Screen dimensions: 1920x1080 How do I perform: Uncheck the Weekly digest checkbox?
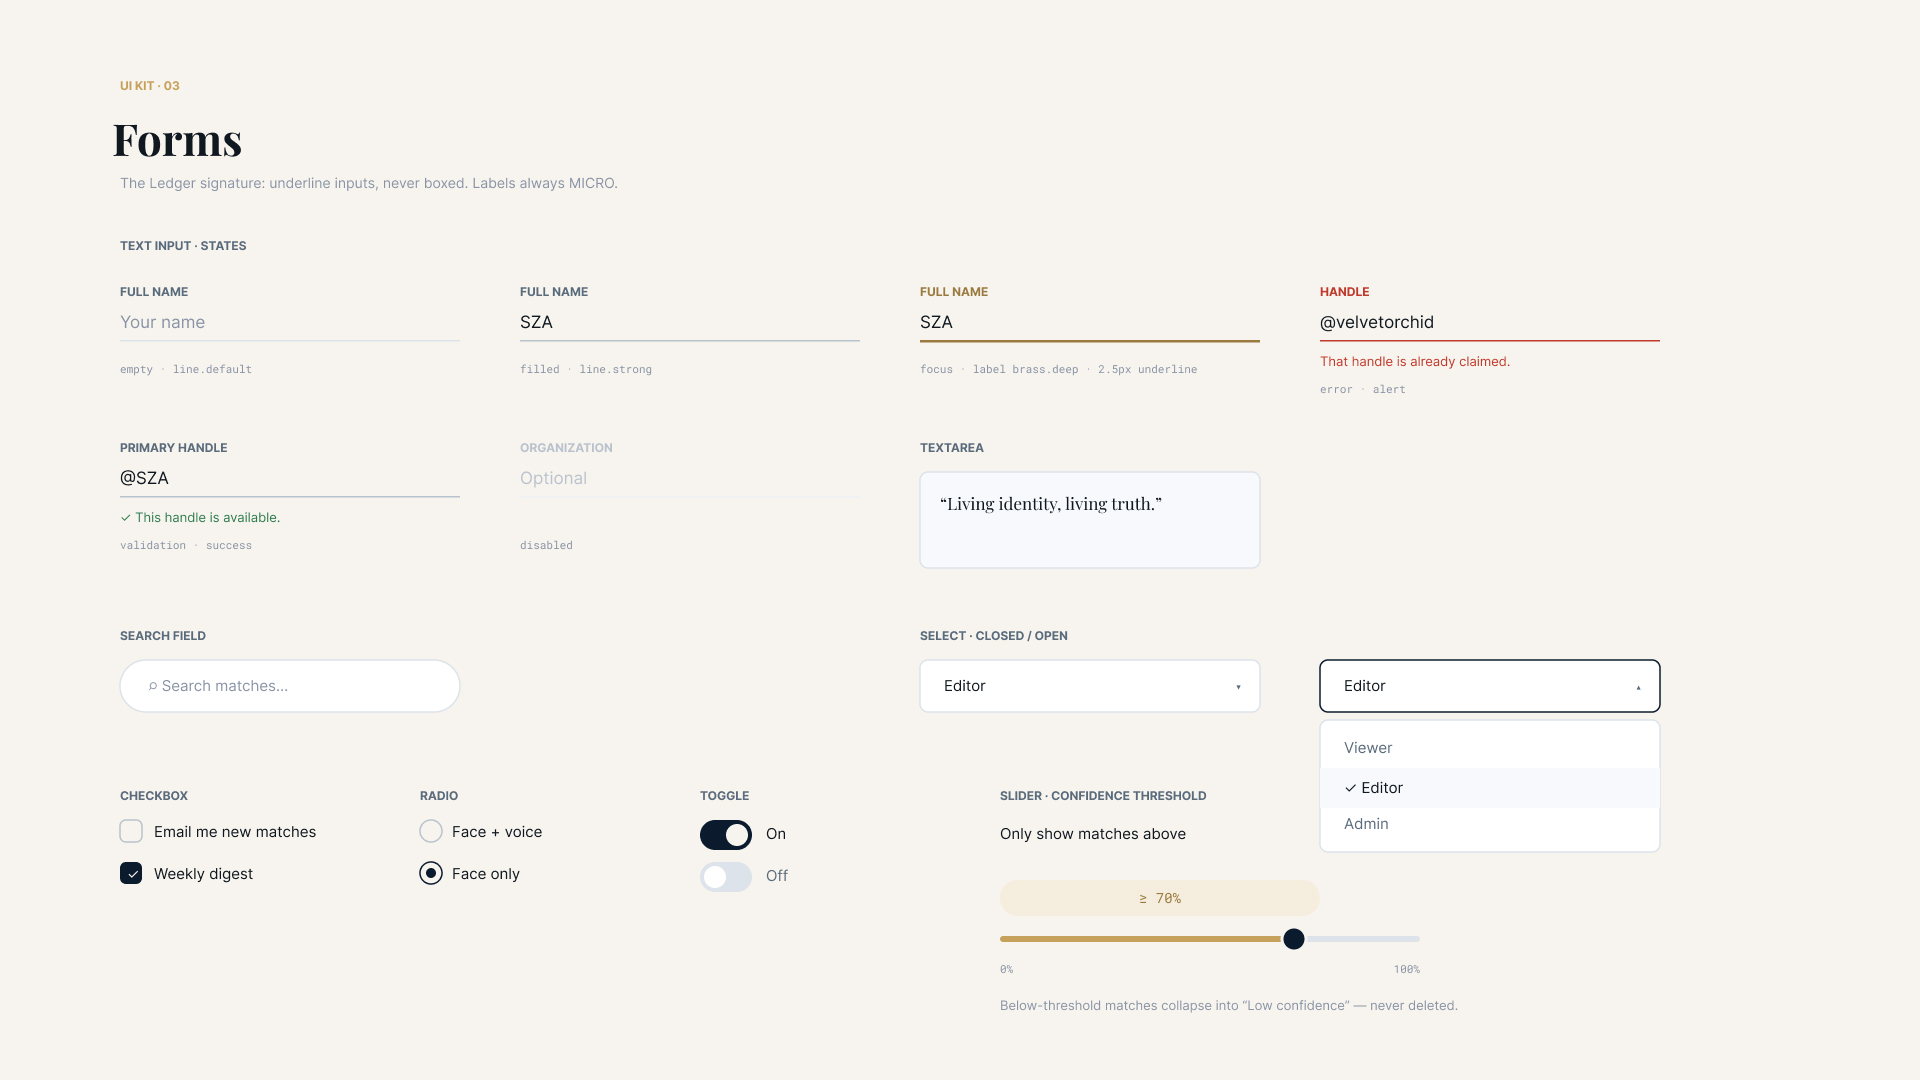131,873
